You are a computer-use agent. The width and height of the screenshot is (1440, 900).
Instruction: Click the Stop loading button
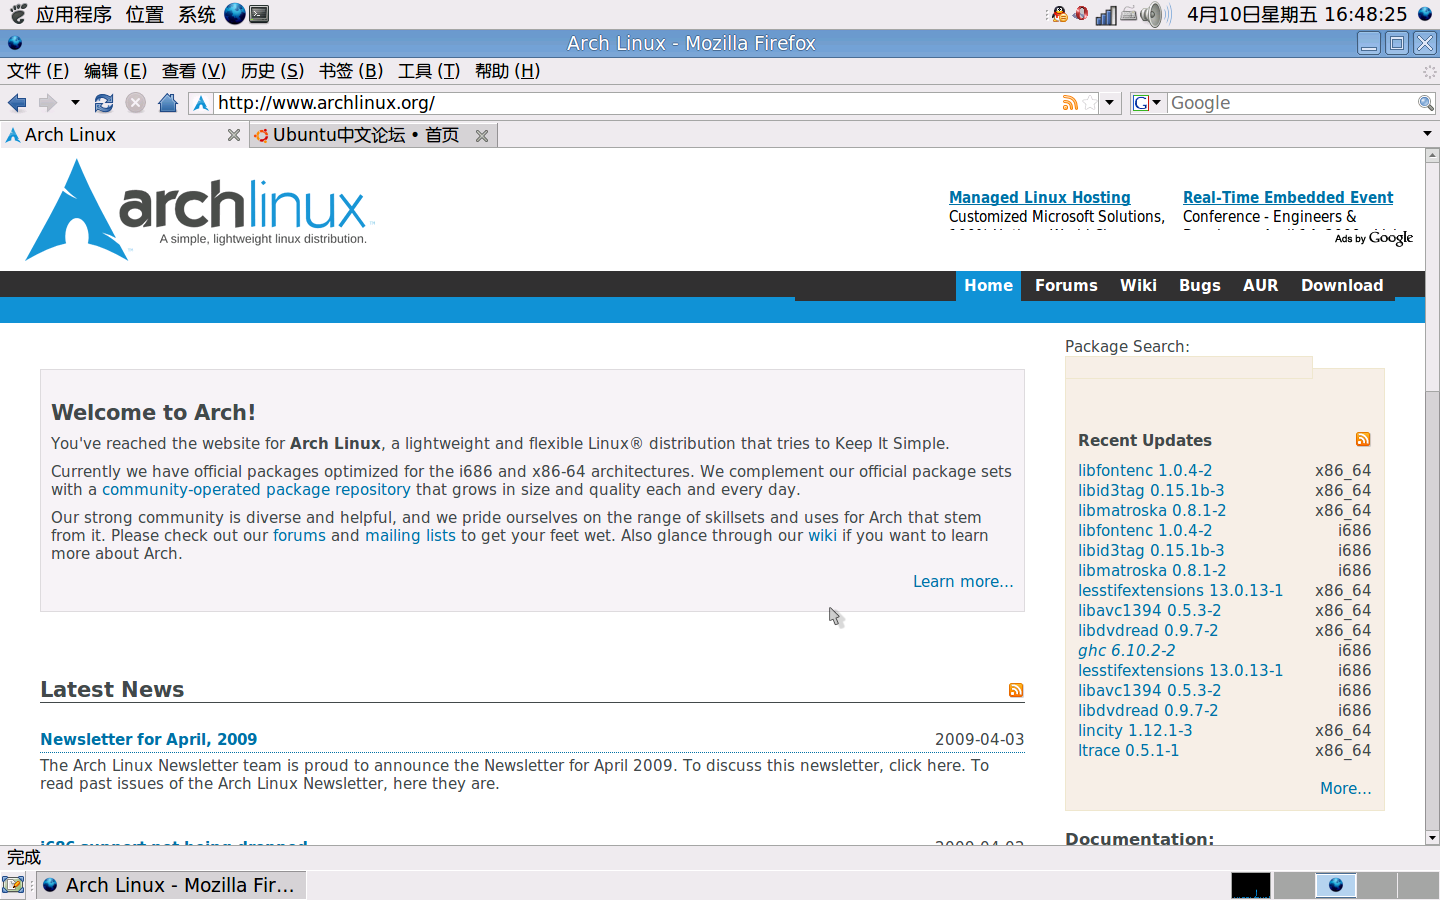click(136, 103)
